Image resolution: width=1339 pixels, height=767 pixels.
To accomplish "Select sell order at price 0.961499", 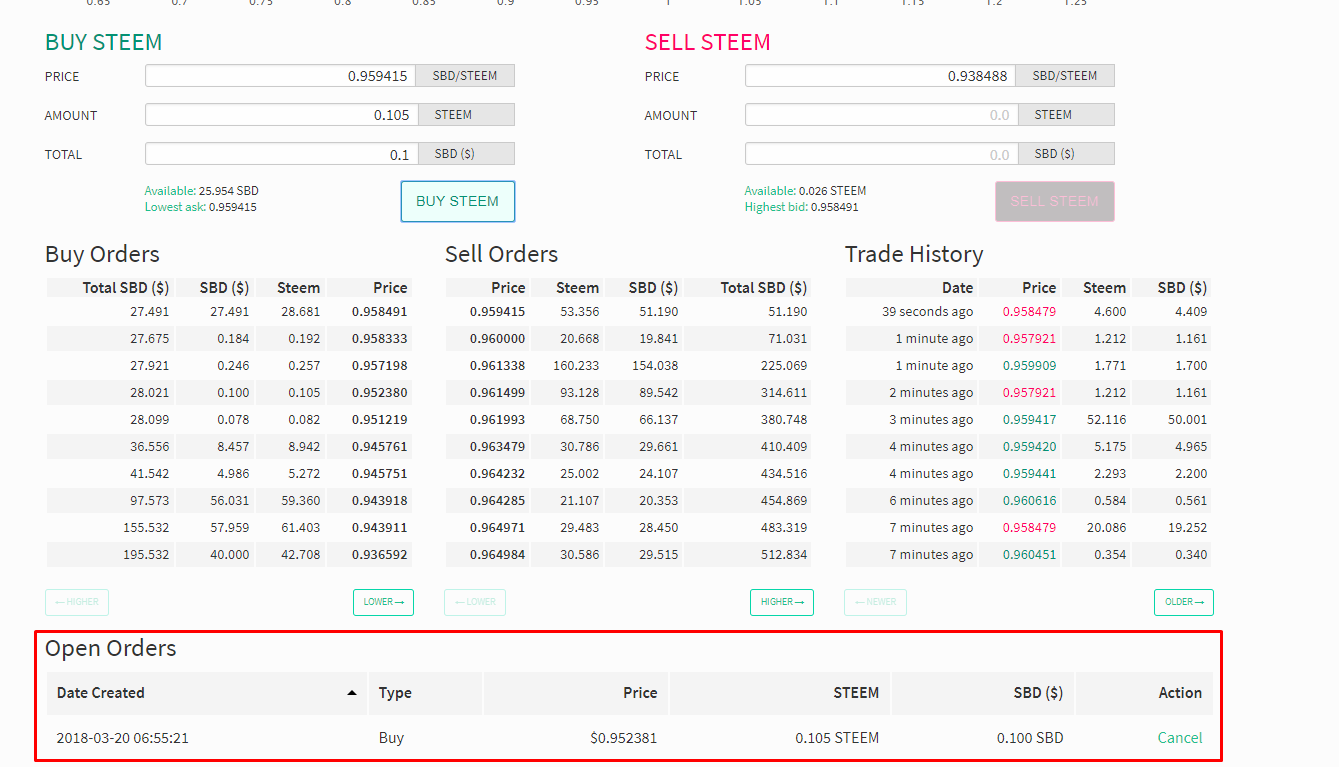I will [628, 393].
